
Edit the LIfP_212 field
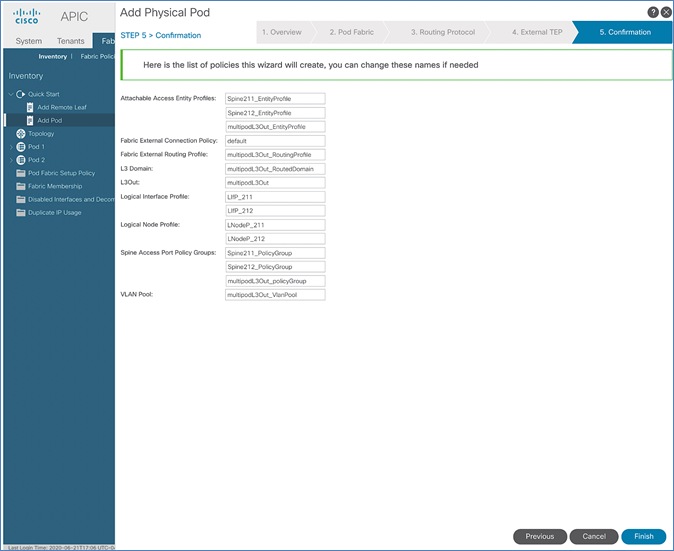(275, 211)
